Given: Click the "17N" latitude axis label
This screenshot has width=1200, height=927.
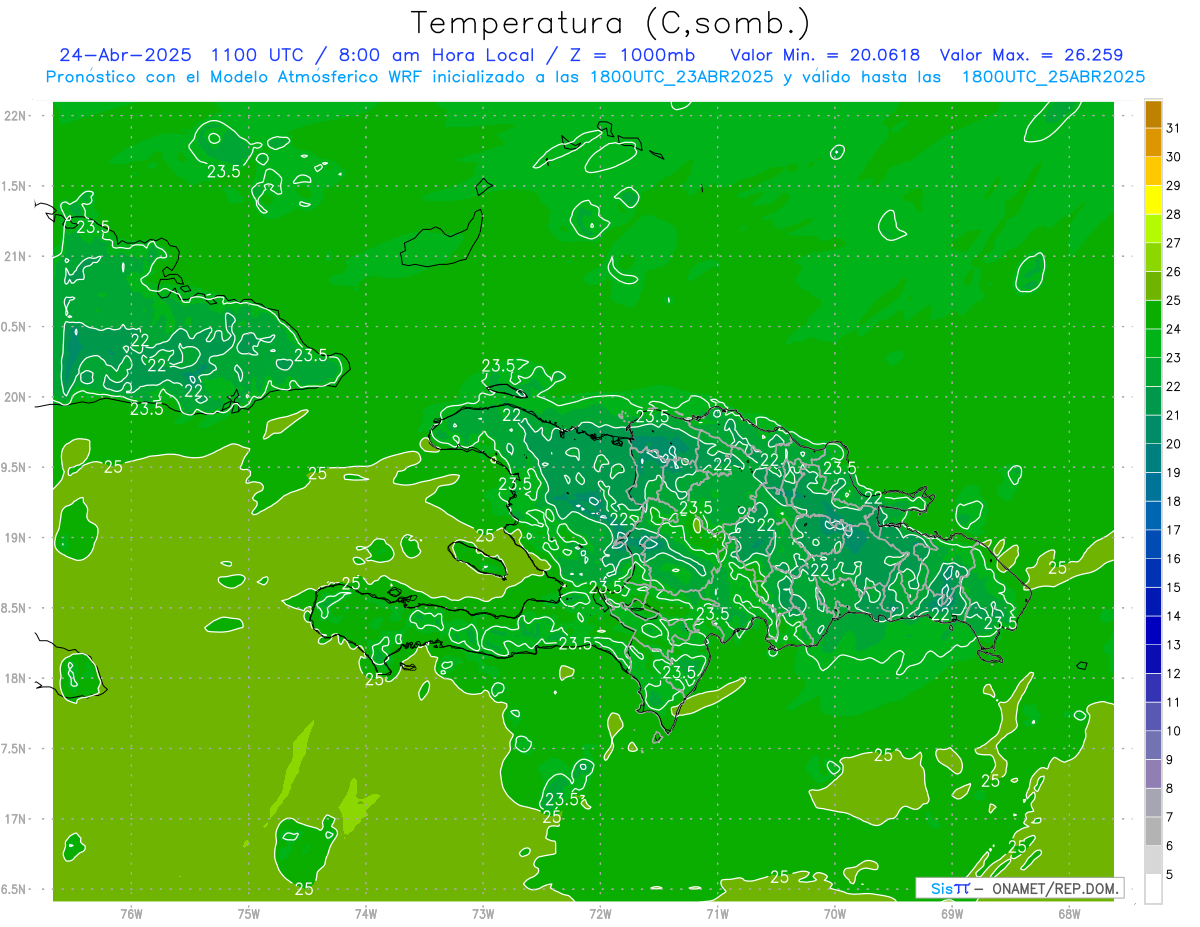Looking at the screenshot, I should [15, 819].
